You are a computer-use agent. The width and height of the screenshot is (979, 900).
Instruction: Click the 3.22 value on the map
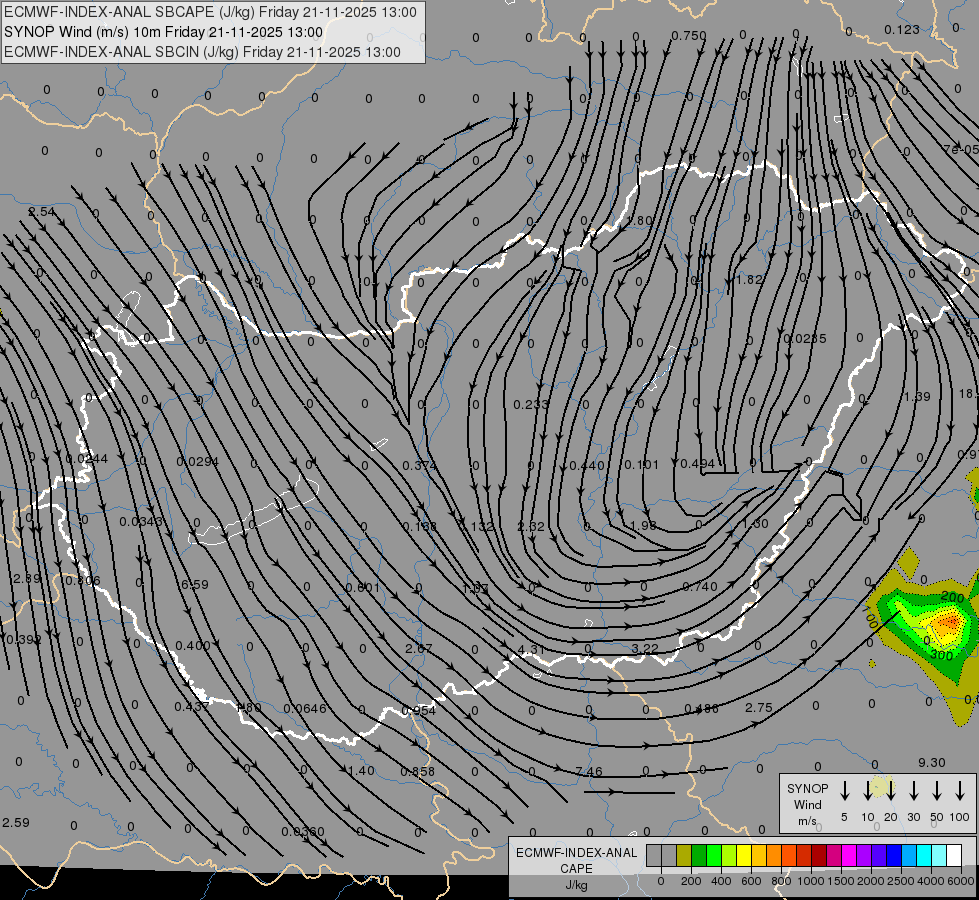[x=645, y=648]
